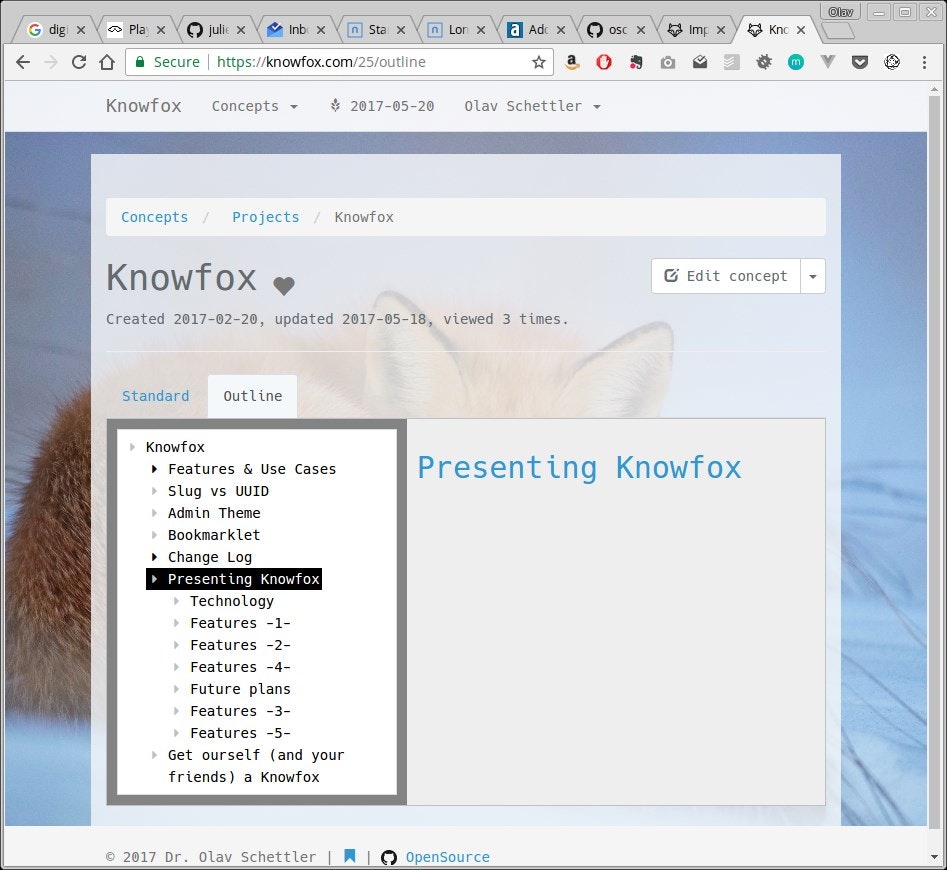
Task: Toggle the favorite heart next to Knowfox title
Action: (x=284, y=286)
